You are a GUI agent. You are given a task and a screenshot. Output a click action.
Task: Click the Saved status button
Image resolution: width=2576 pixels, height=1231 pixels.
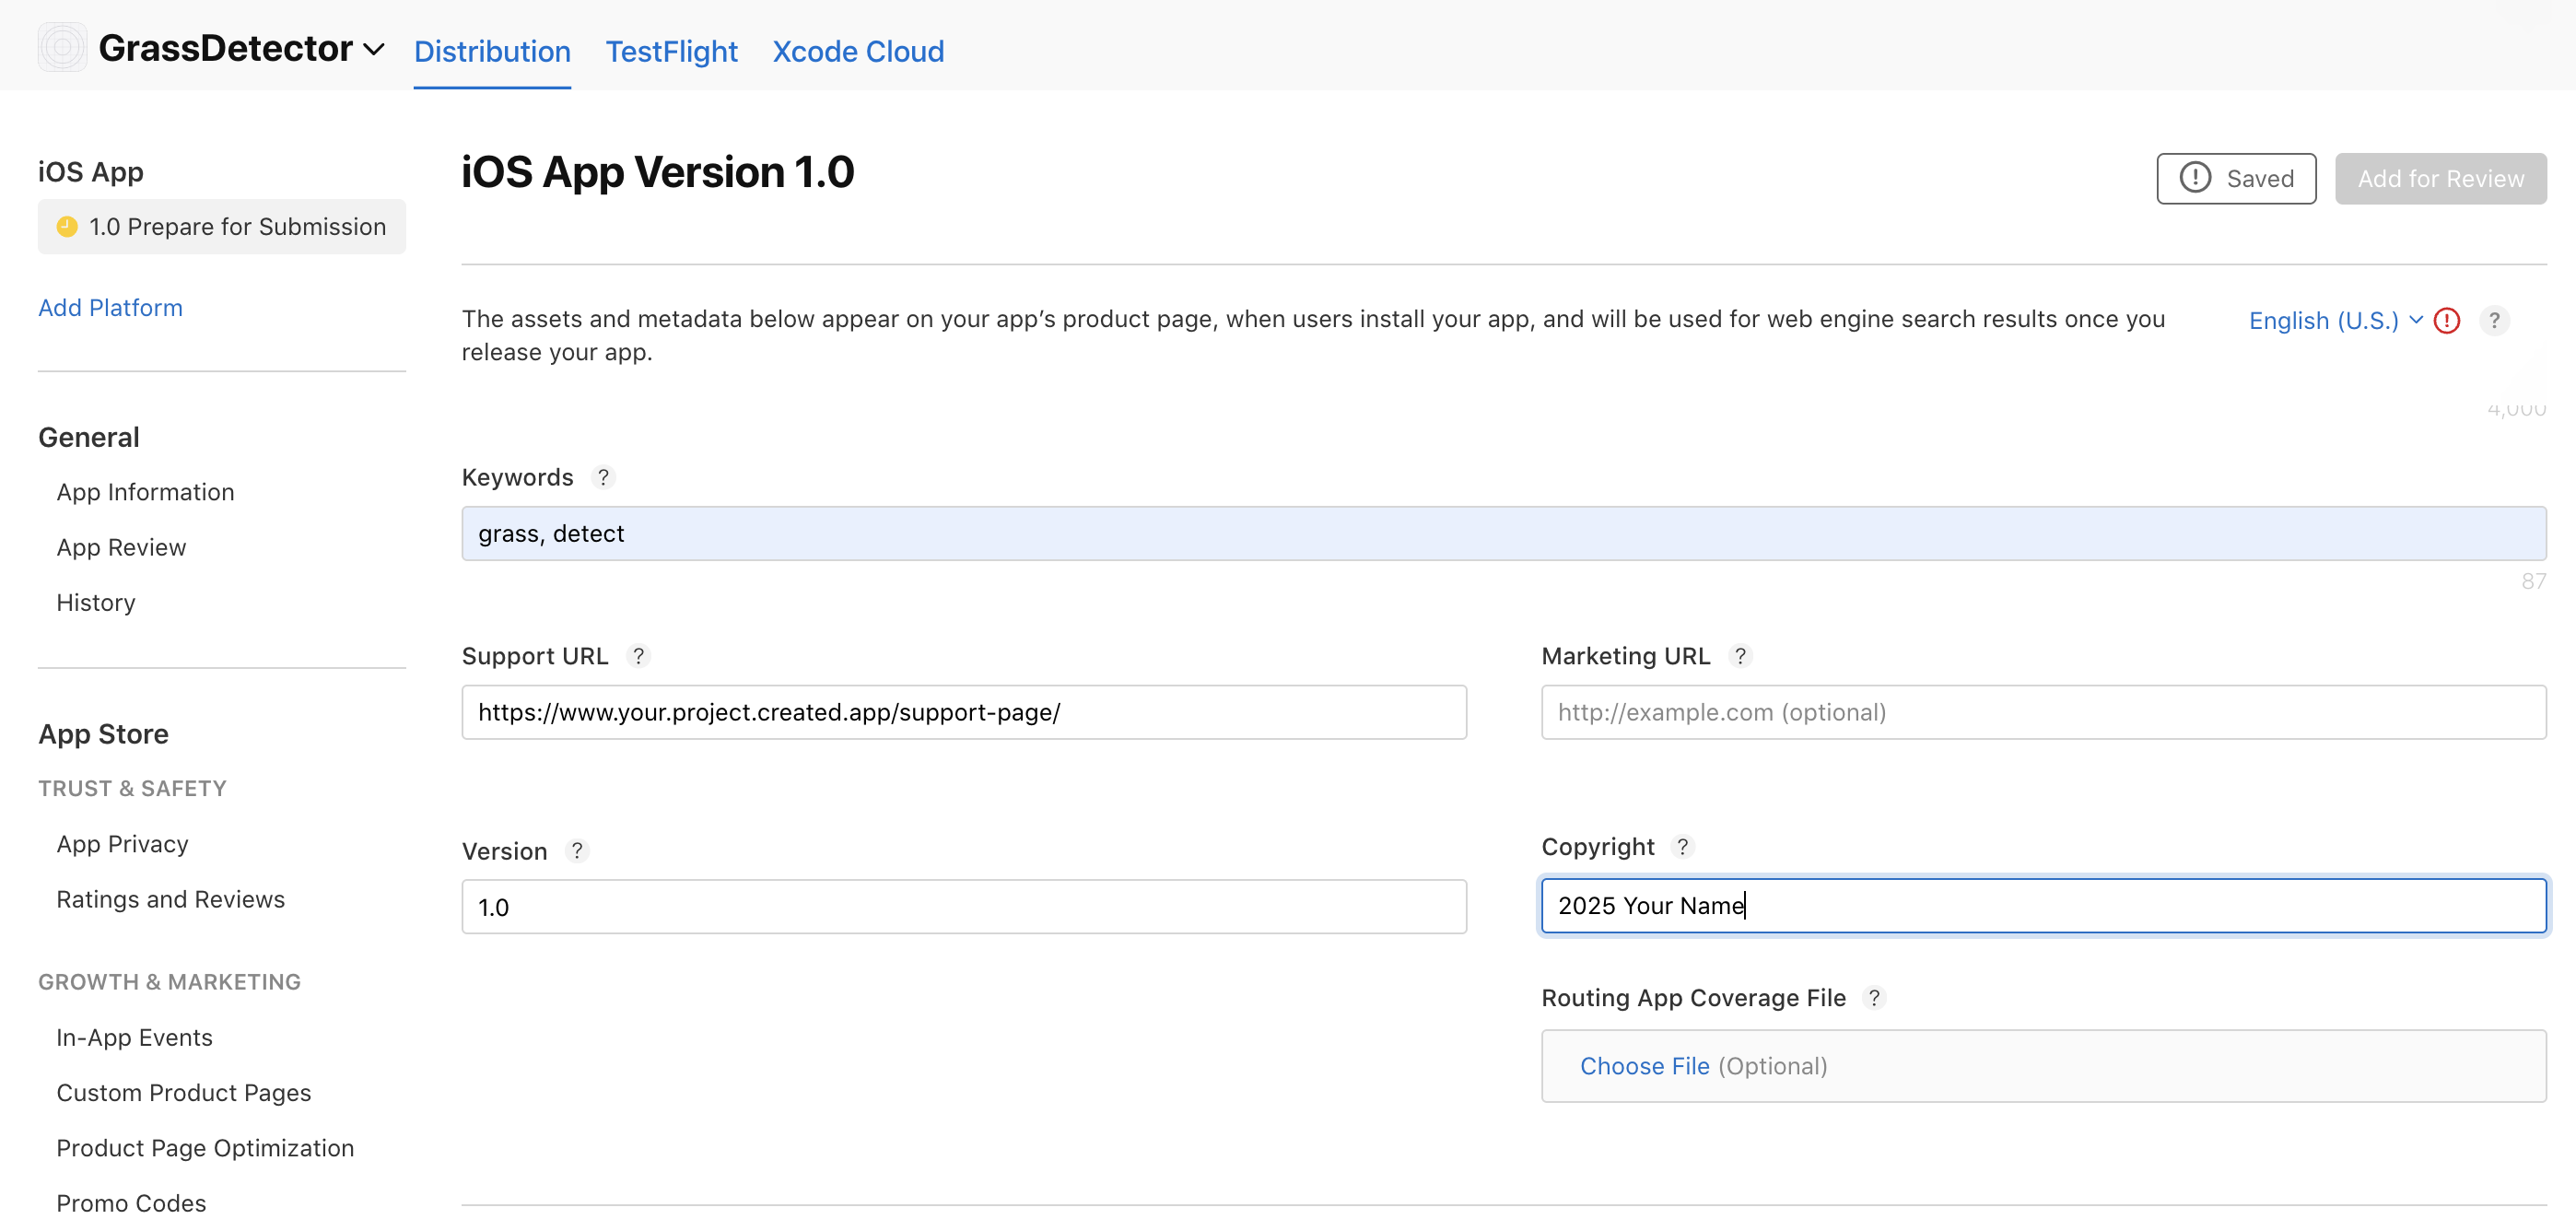(2235, 179)
